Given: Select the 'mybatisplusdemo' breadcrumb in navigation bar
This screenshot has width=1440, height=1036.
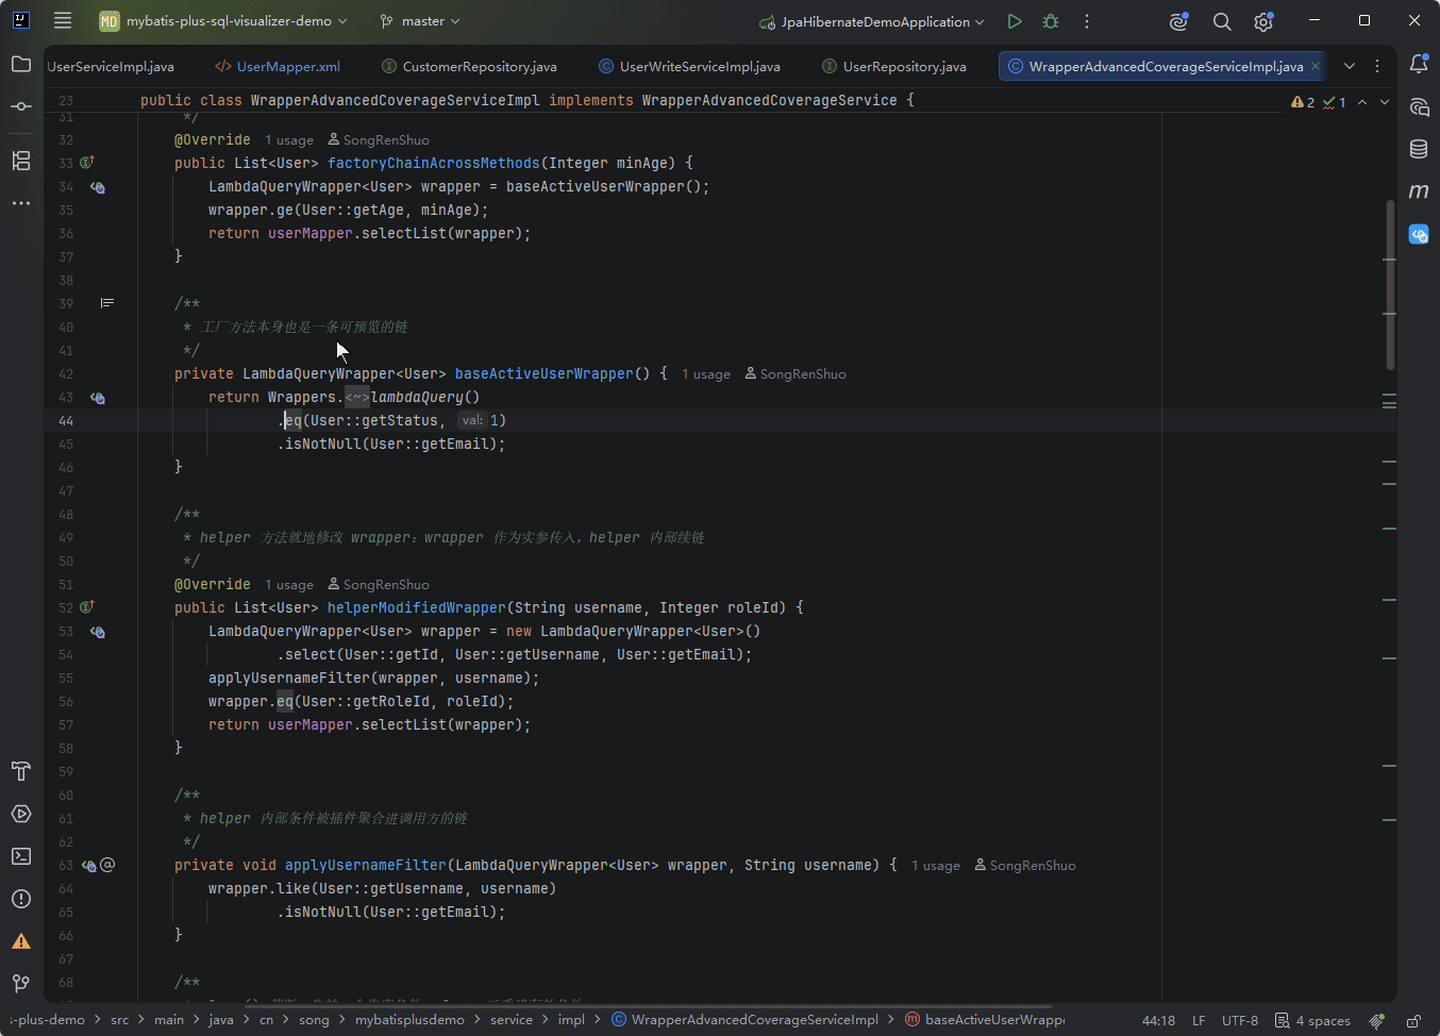Looking at the screenshot, I should pyautogui.click(x=409, y=1020).
